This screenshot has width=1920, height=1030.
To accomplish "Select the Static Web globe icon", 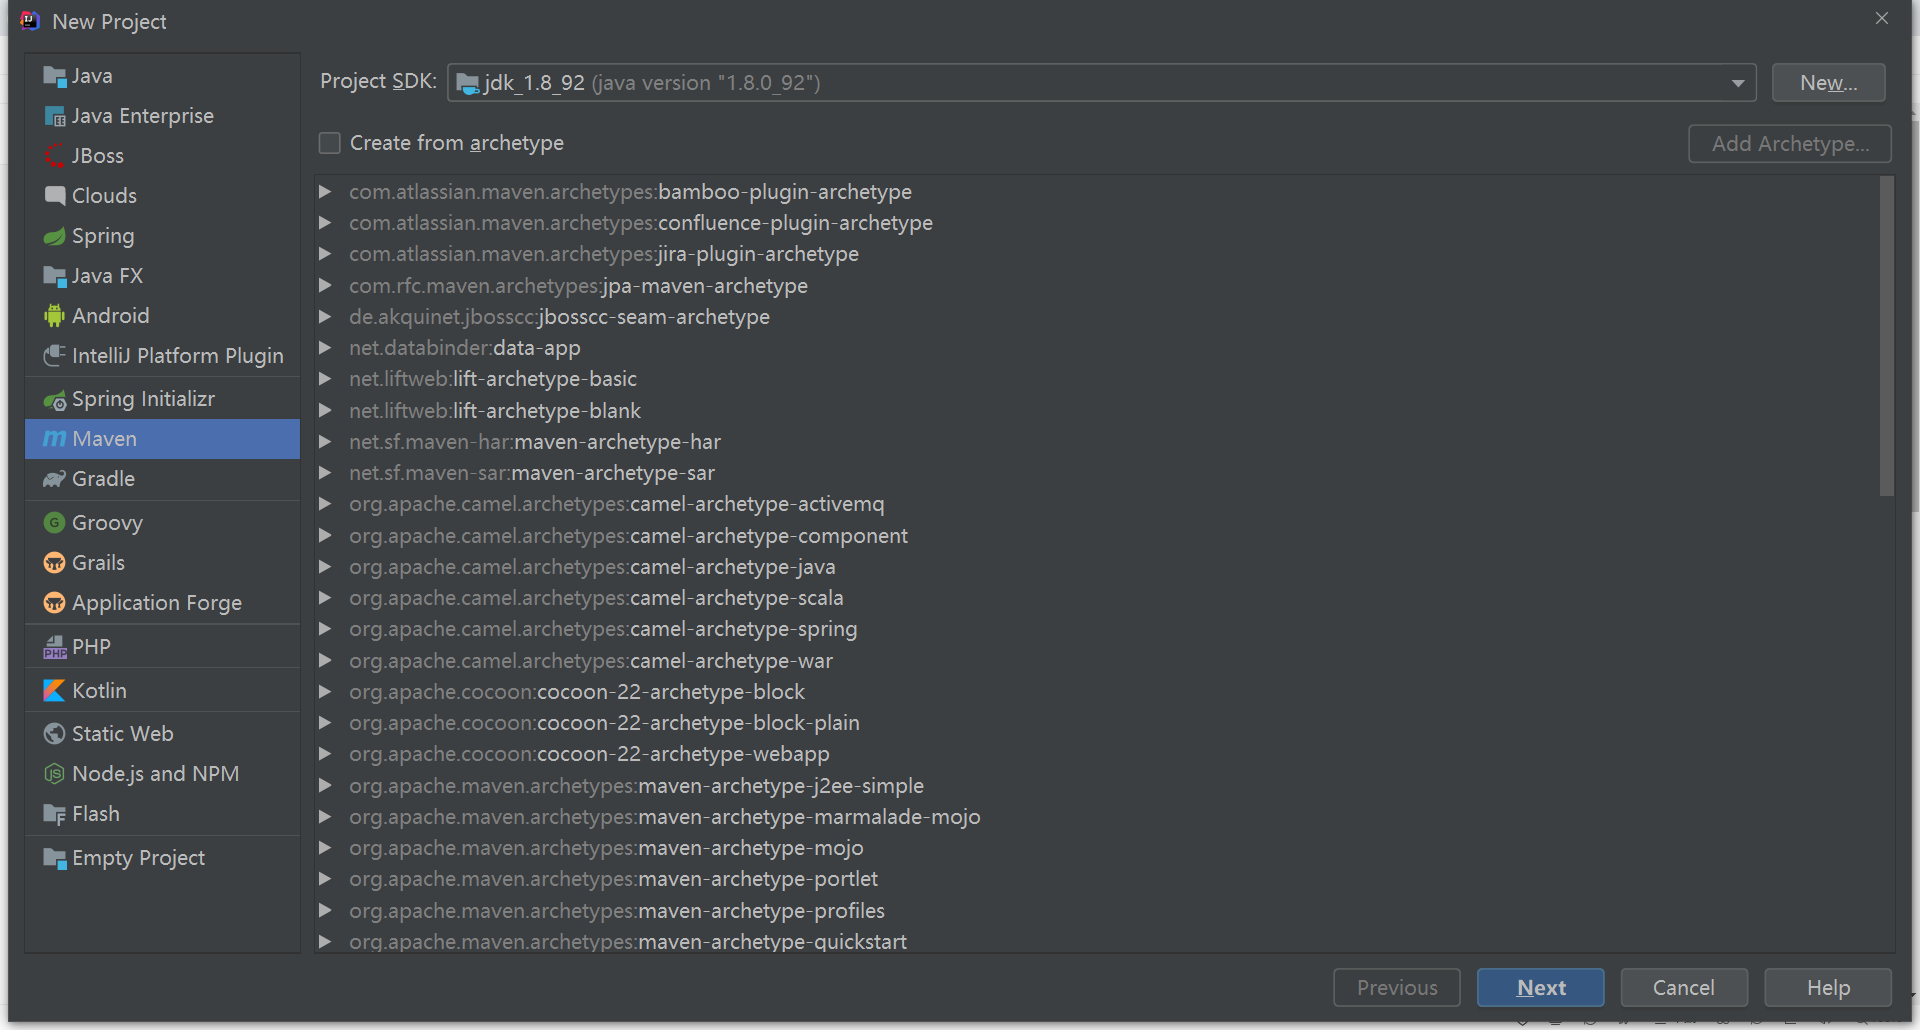I will tap(55, 734).
